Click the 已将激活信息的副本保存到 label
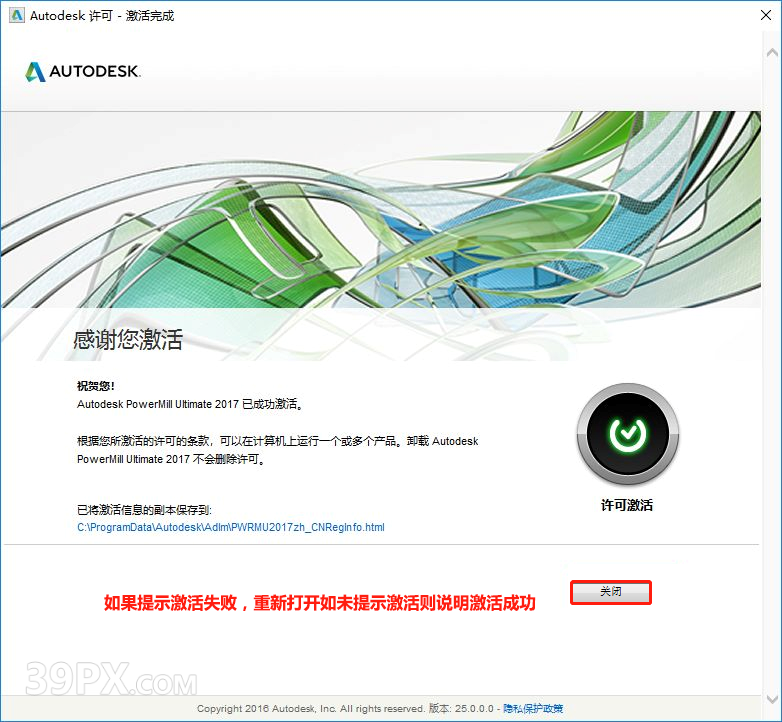The image size is (782, 722). tap(144, 510)
